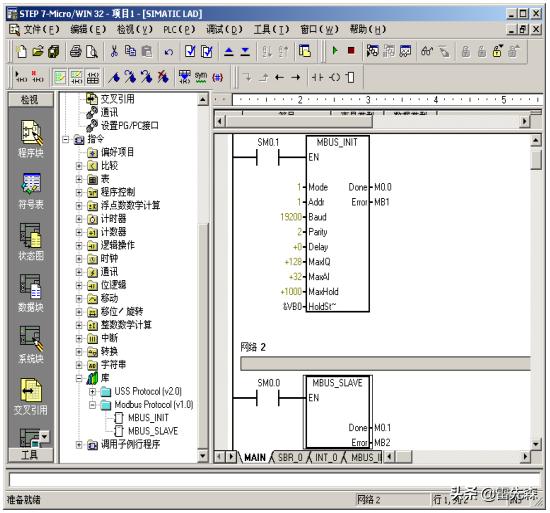Click the Open project folder icon
550x513 pixels.
(x=38, y=52)
